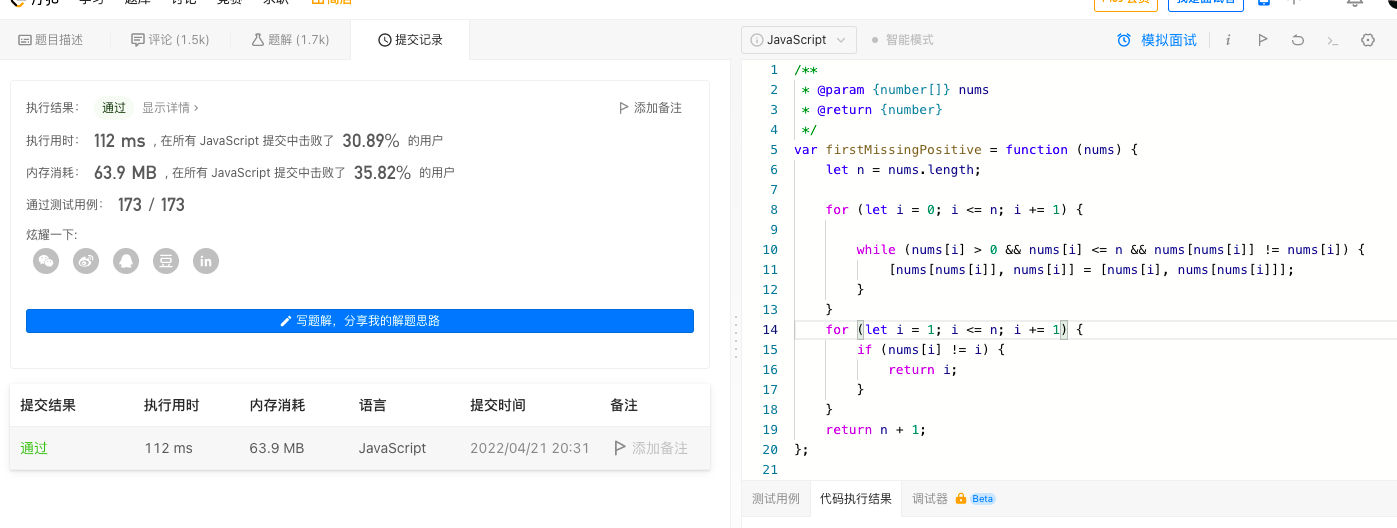Image resolution: width=1397 pixels, height=528 pixels.
Task: Click the pencil icon on 写题解 button
Action: (287, 321)
